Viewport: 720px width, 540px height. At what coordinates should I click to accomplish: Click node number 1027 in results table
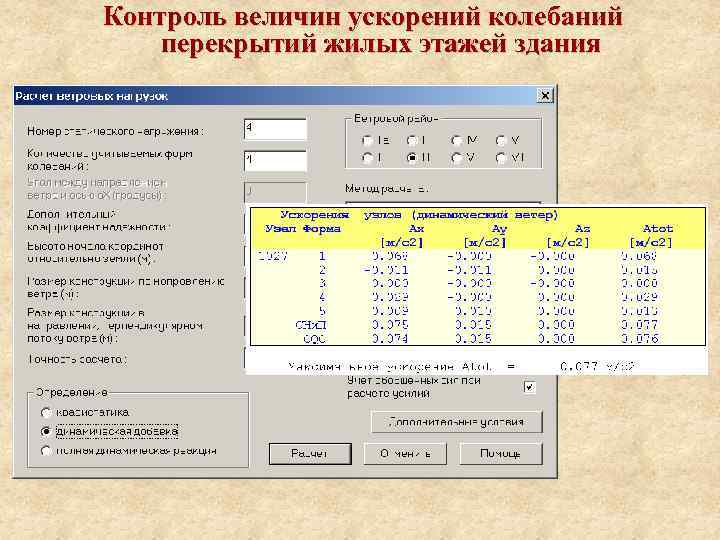pos(273,256)
